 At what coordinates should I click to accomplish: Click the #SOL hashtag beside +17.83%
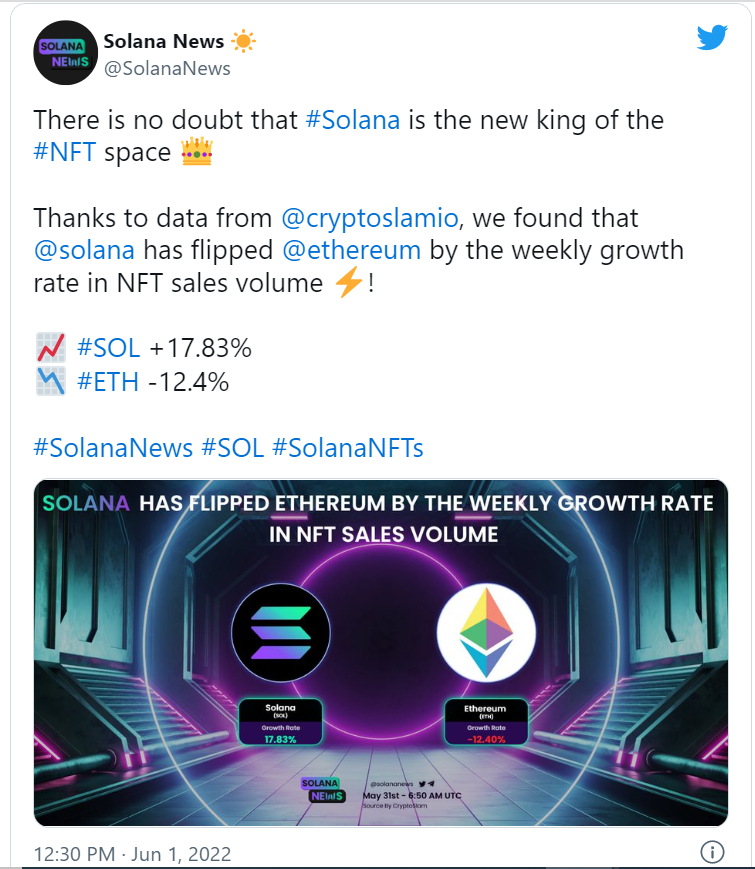click(110, 348)
